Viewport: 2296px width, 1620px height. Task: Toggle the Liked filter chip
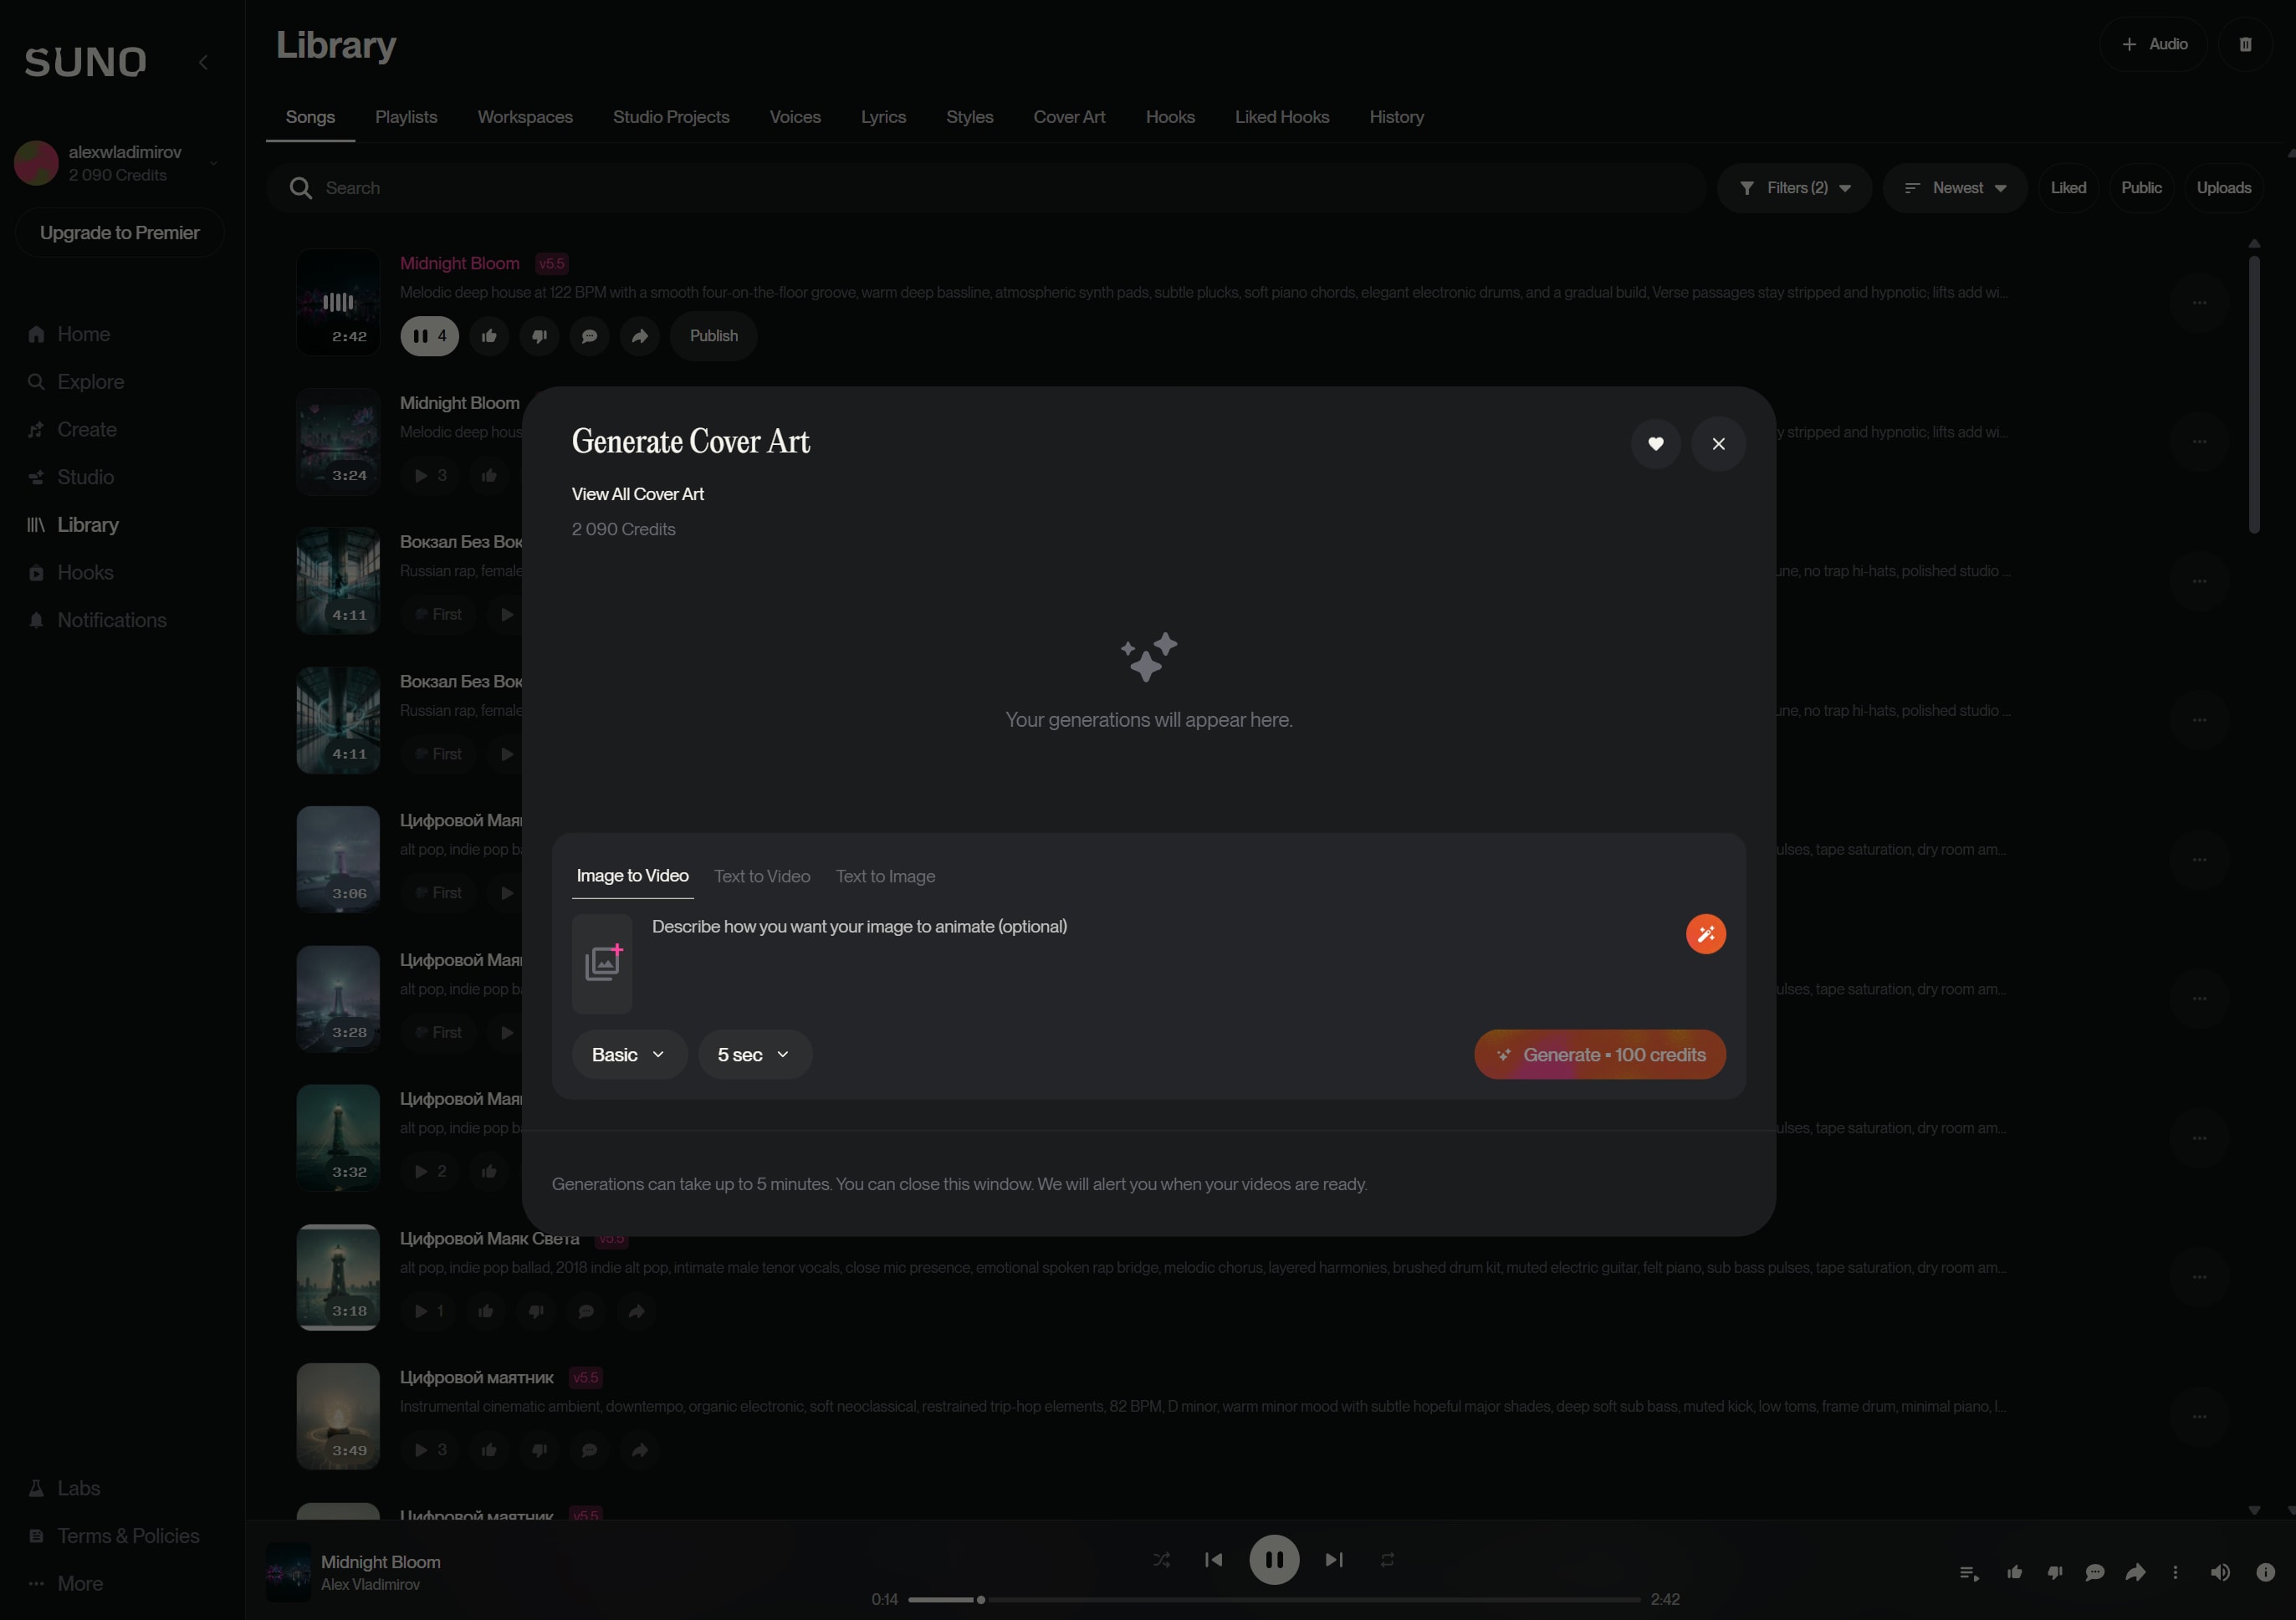(2068, 188)
